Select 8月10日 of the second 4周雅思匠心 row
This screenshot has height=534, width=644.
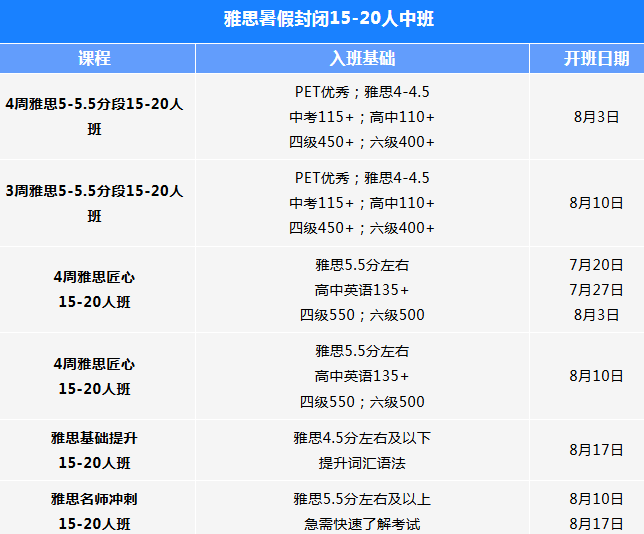[x=596, y=376]
